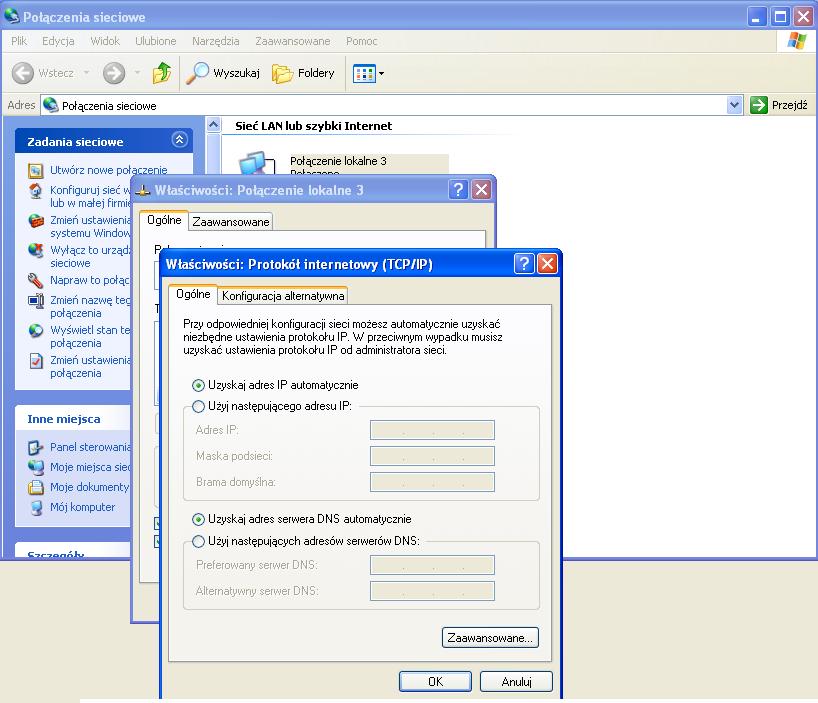
Task: Select Ogólne tab in TCP/IP dialog
Action: [193, 294]
